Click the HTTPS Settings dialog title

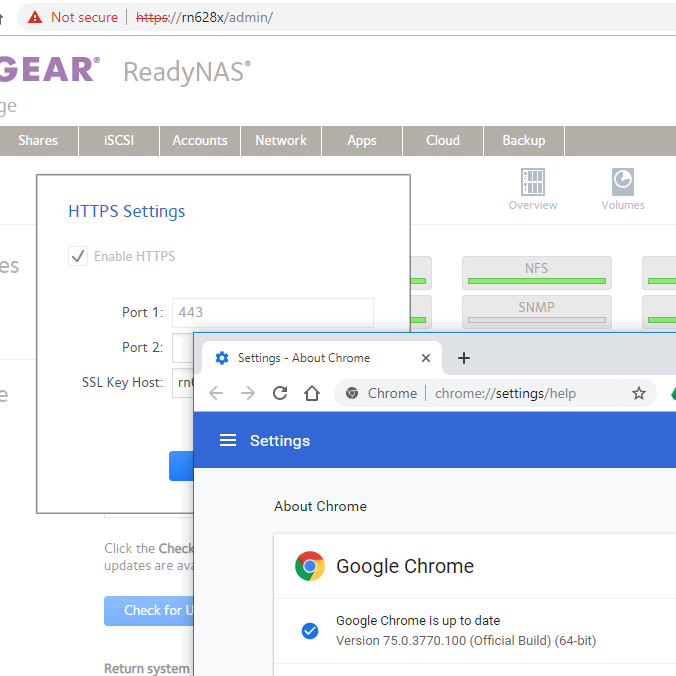click(127, 211)
